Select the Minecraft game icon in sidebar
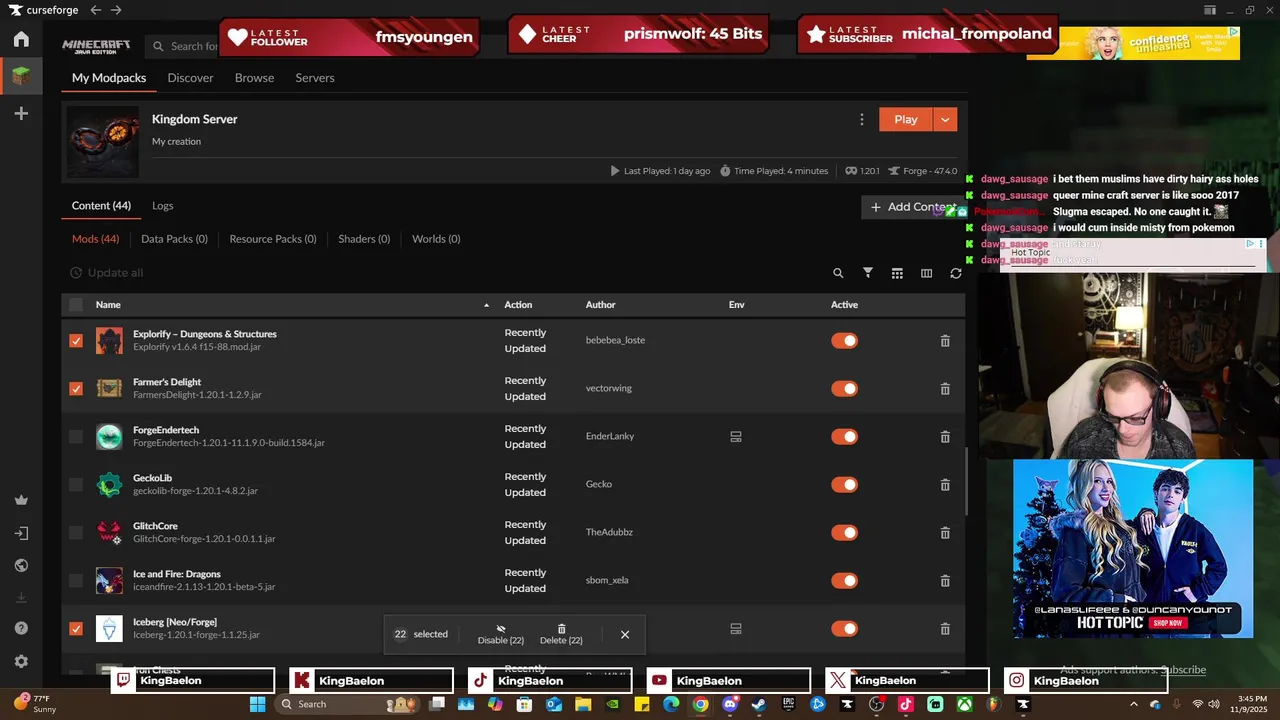 (x=21, y=75)
